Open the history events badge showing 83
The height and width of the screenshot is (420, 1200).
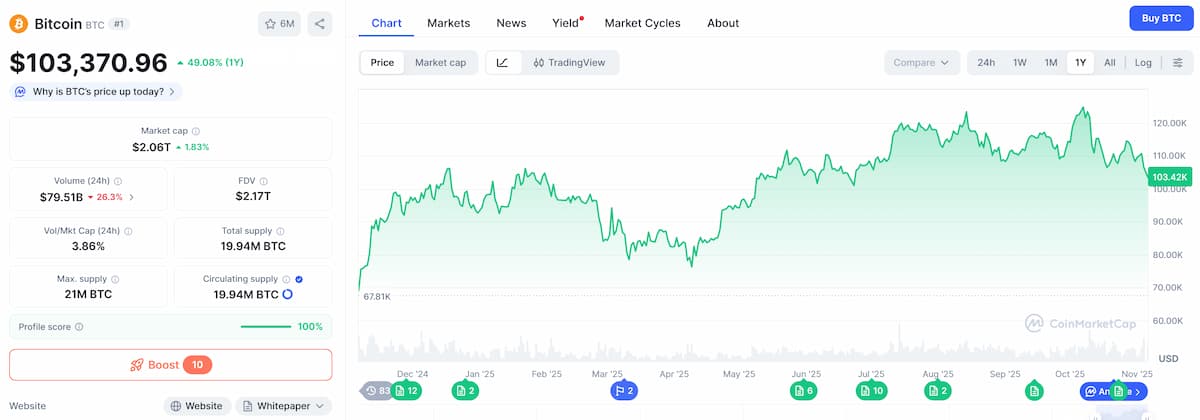tap(377, 390)
